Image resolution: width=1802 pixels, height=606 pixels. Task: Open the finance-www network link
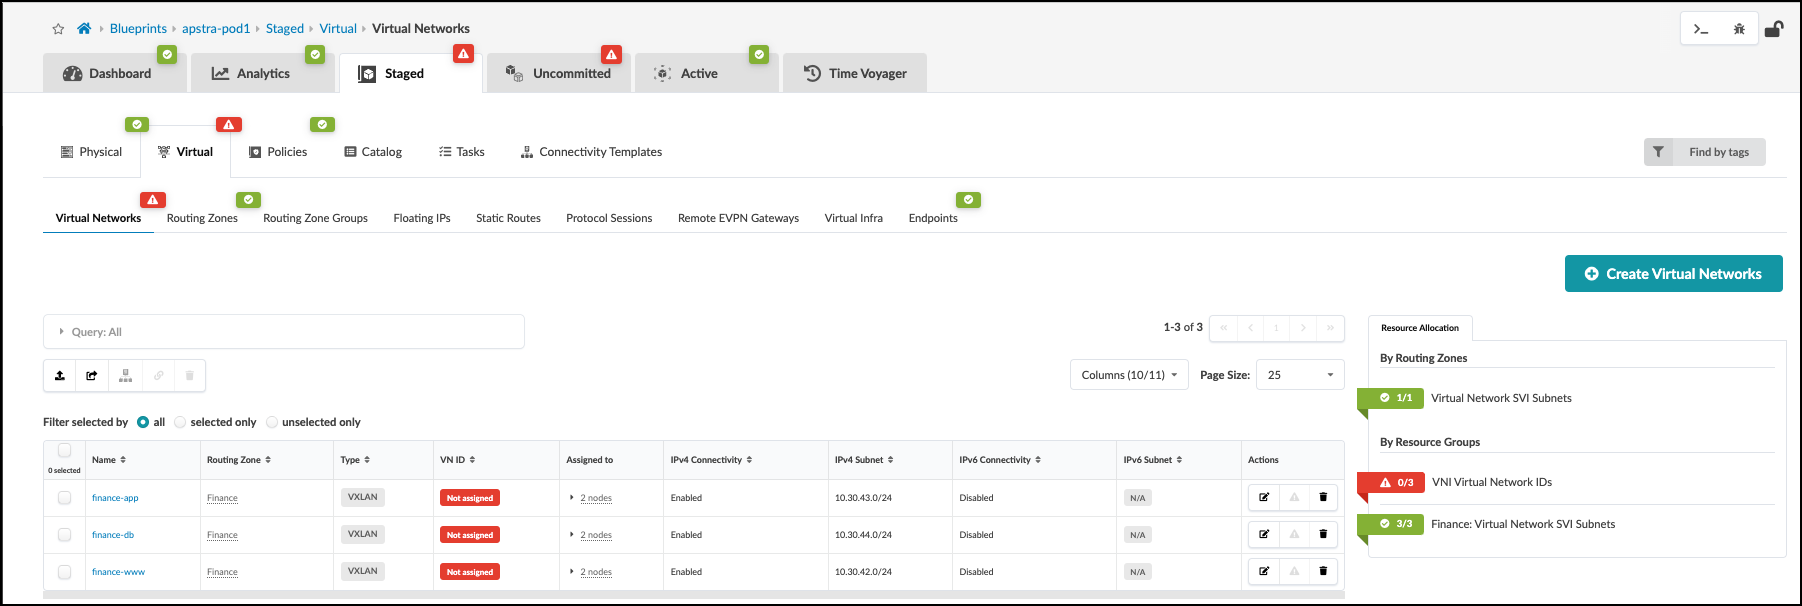(x=118, y=572)
